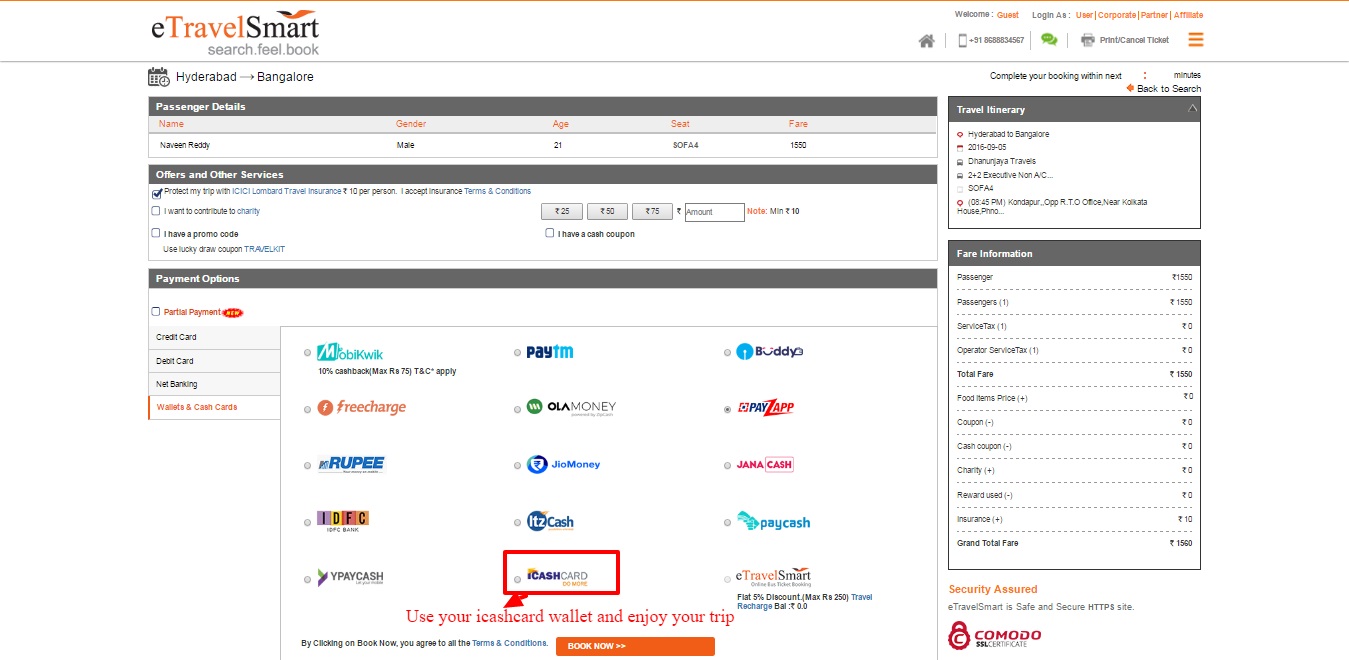Image resolution: width=1349 pixels, height=660 pixels.
Task: Click the printer icon for Print/Cancel Ticket
Action: 1088,40
